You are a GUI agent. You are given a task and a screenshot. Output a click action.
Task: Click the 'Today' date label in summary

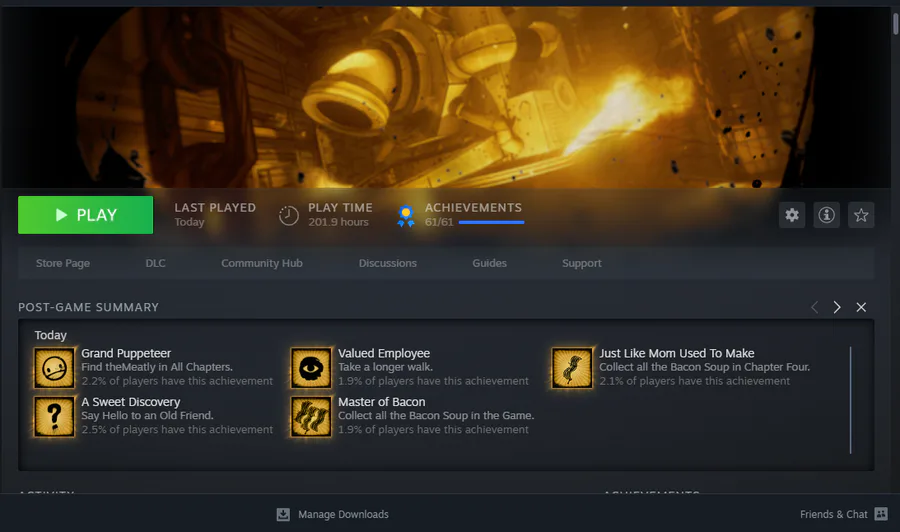click(51, 335)
